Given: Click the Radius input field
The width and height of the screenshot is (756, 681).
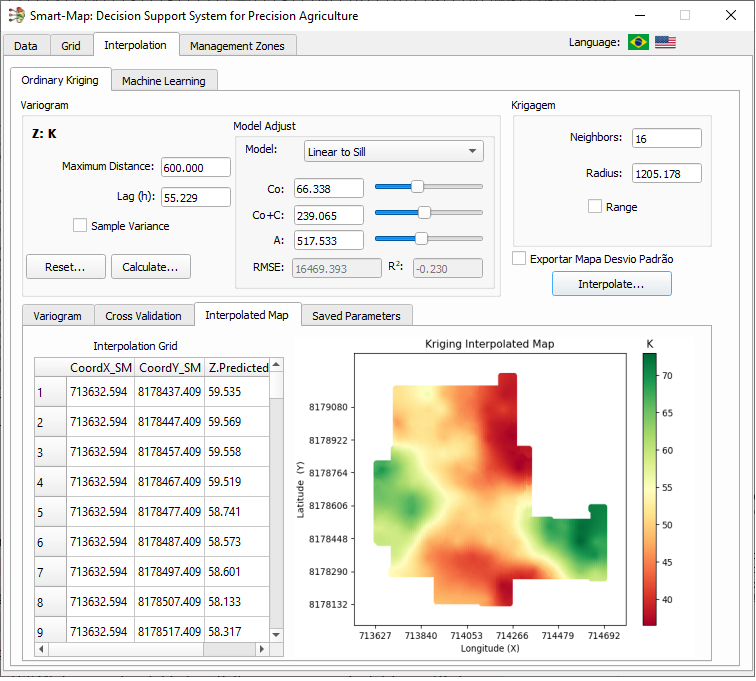Looking at the screenshot, I should pyautogui.click(x=667, y=173).
